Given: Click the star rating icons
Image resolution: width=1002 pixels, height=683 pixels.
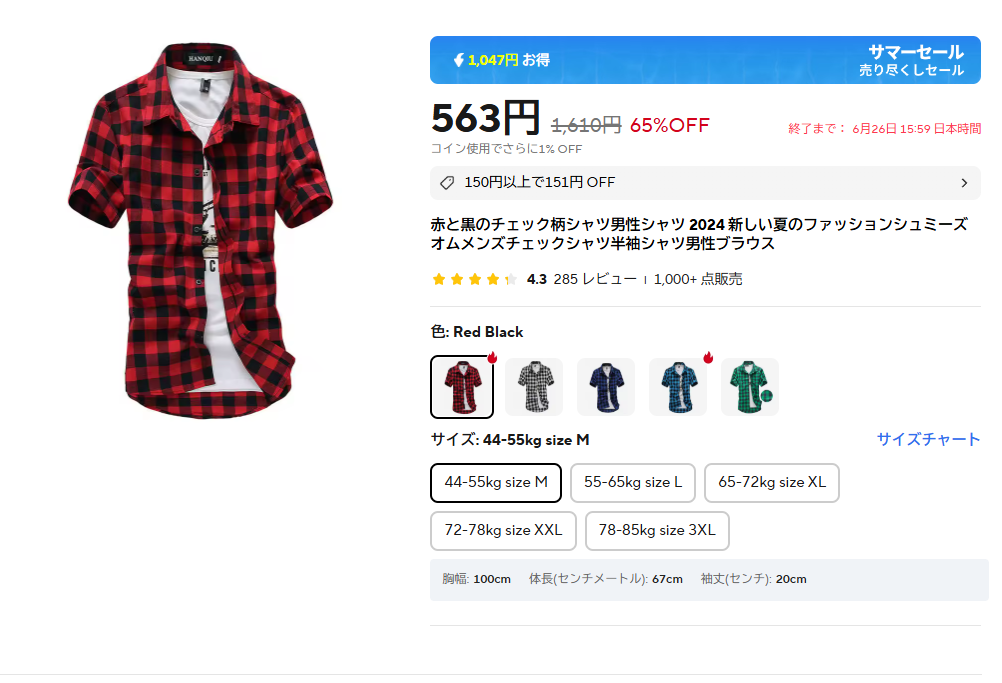Looking at the screenshot, I should [x=474, y=279].
